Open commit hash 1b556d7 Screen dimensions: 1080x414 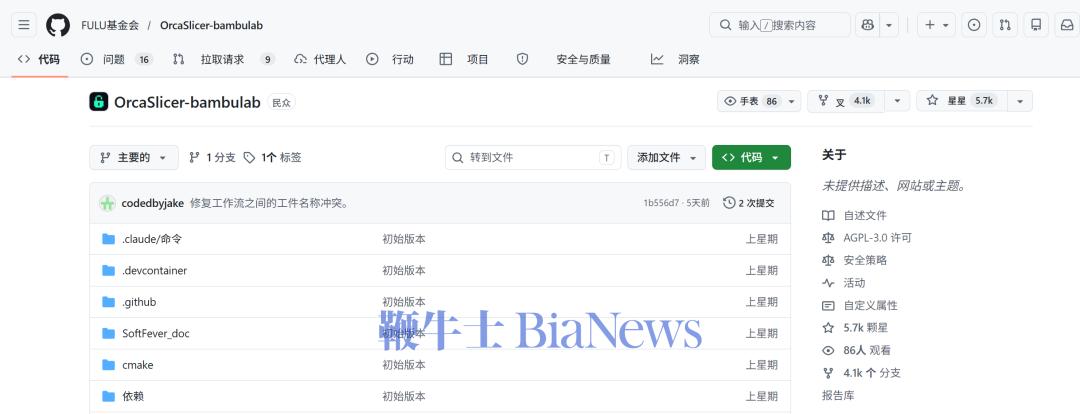tap(661, 203)
